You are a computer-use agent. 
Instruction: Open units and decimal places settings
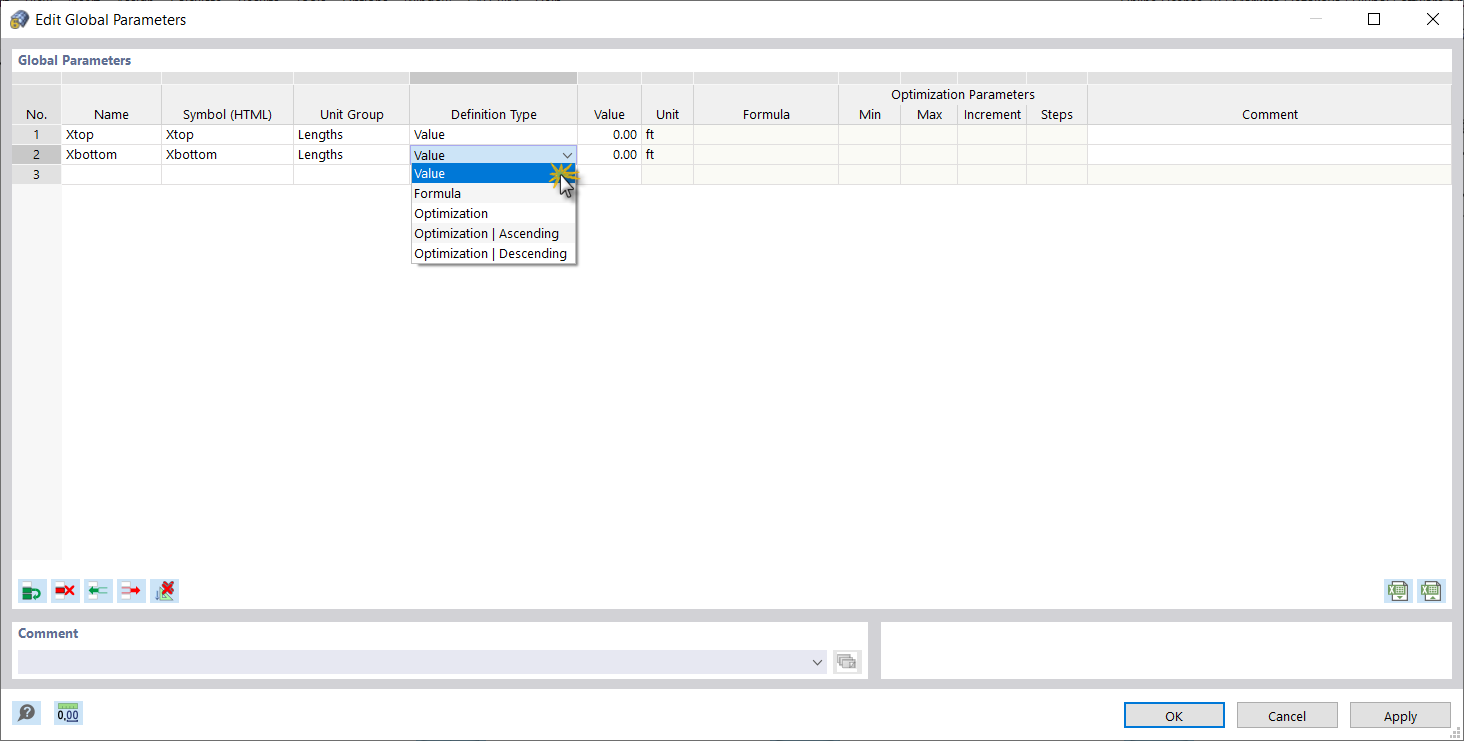click(x=67, y=713)
